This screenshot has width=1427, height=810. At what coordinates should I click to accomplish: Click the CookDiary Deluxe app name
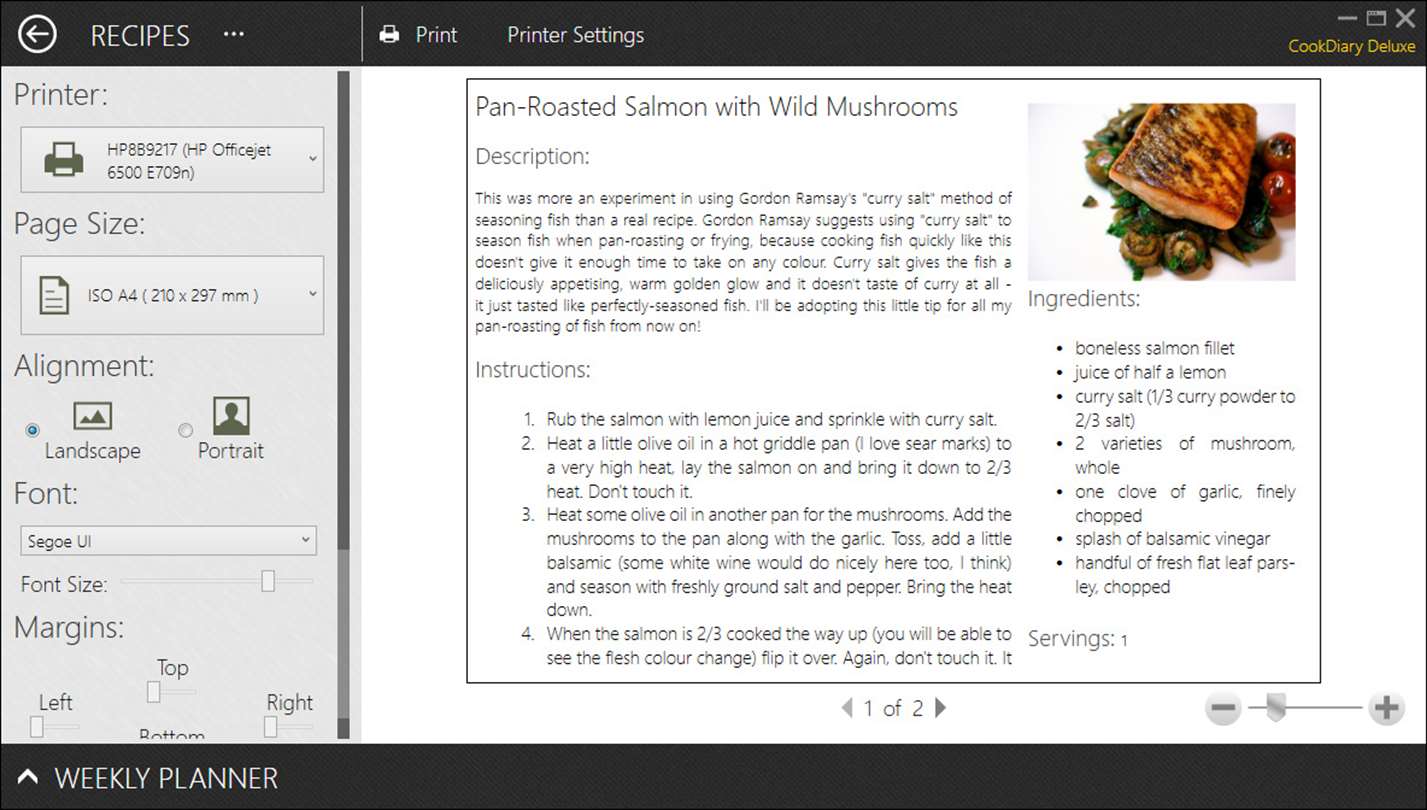tap(1351, 46)
